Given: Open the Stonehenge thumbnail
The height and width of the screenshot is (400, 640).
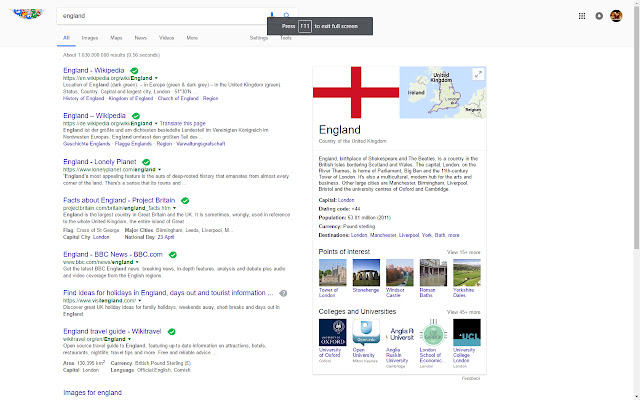Looking at the screenshot, I should (x=366, y=272).
